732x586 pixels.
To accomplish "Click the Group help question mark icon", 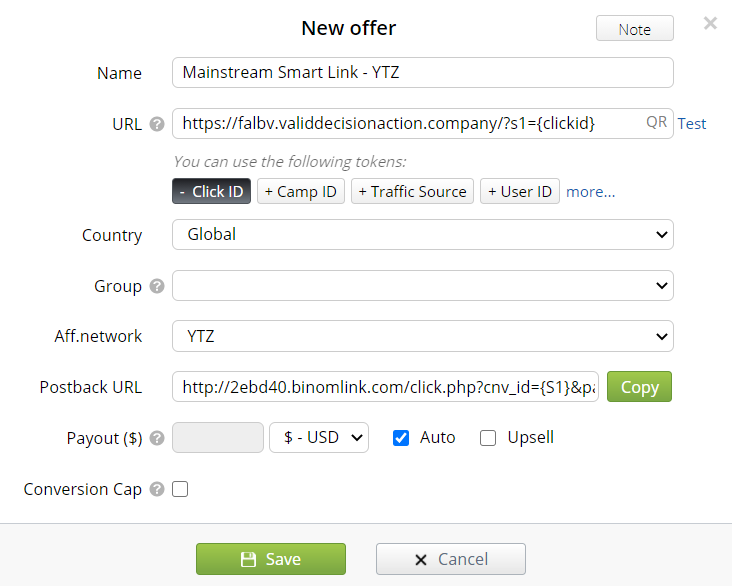I will pyautogui.click(x=156, y=286).
